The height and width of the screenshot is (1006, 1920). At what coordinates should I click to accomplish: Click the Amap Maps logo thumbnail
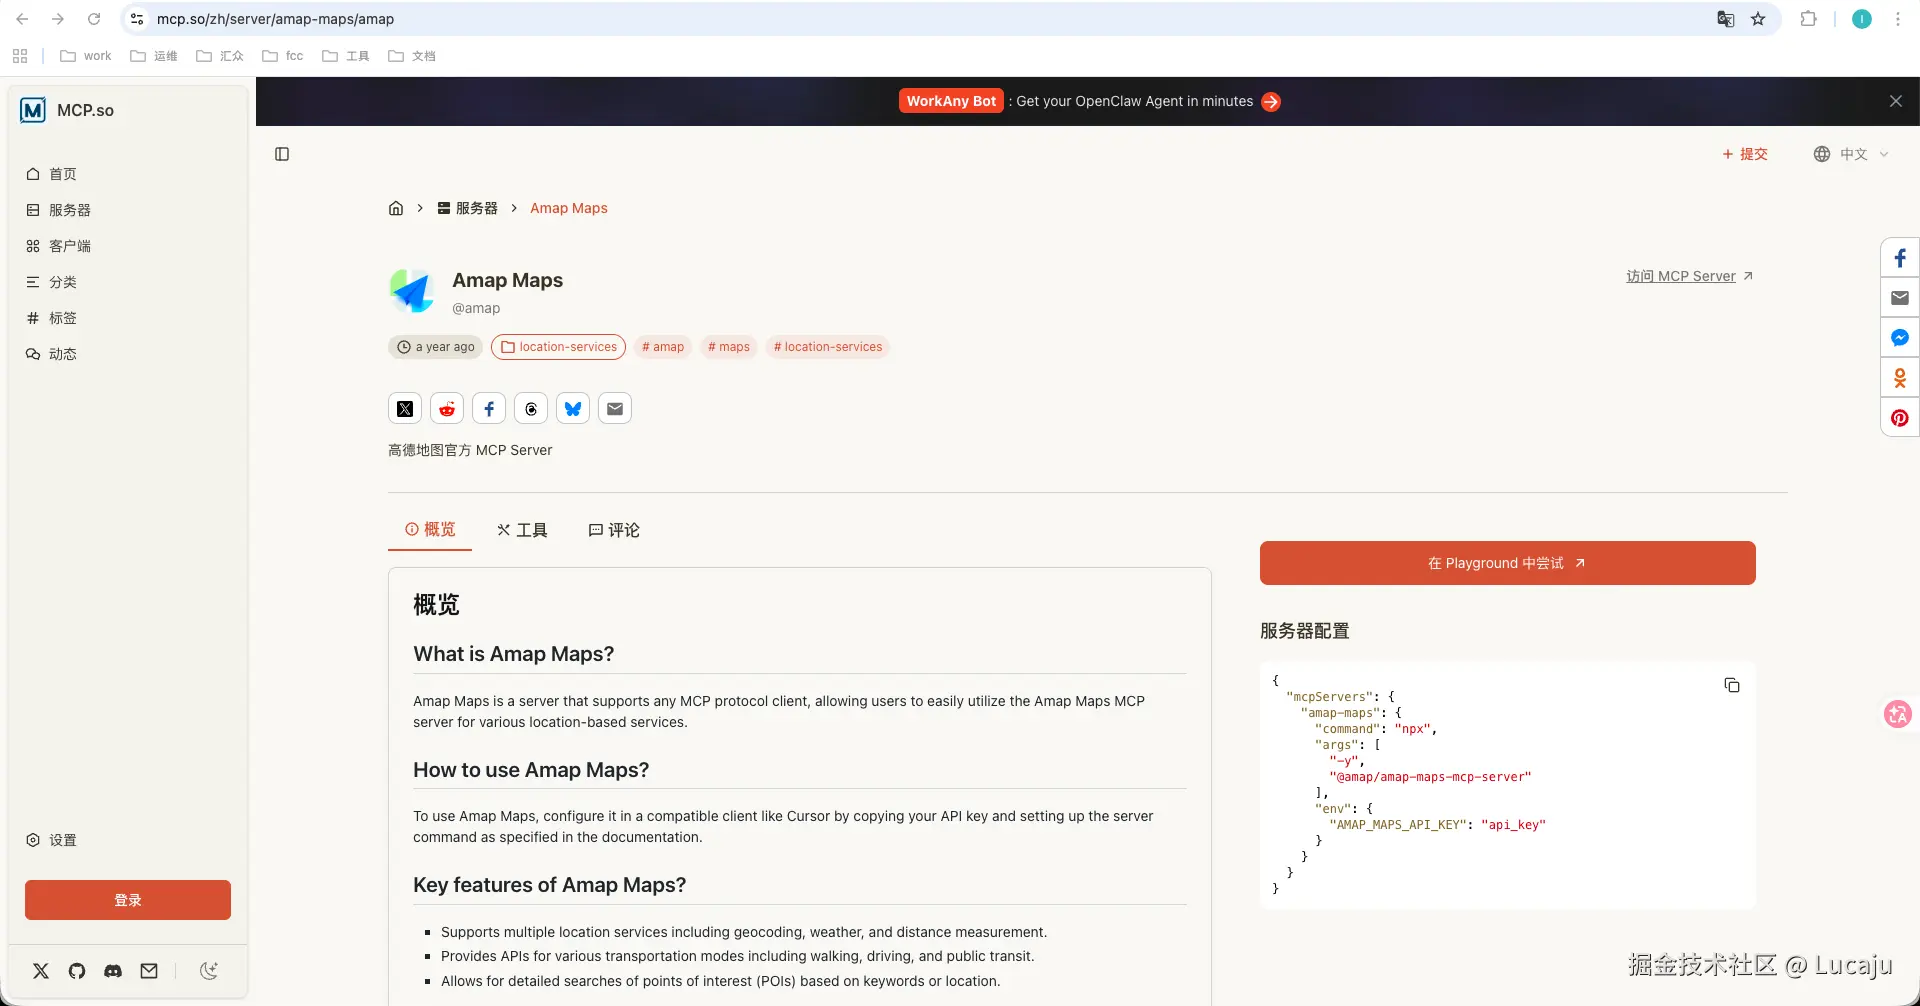coord(411,291)
